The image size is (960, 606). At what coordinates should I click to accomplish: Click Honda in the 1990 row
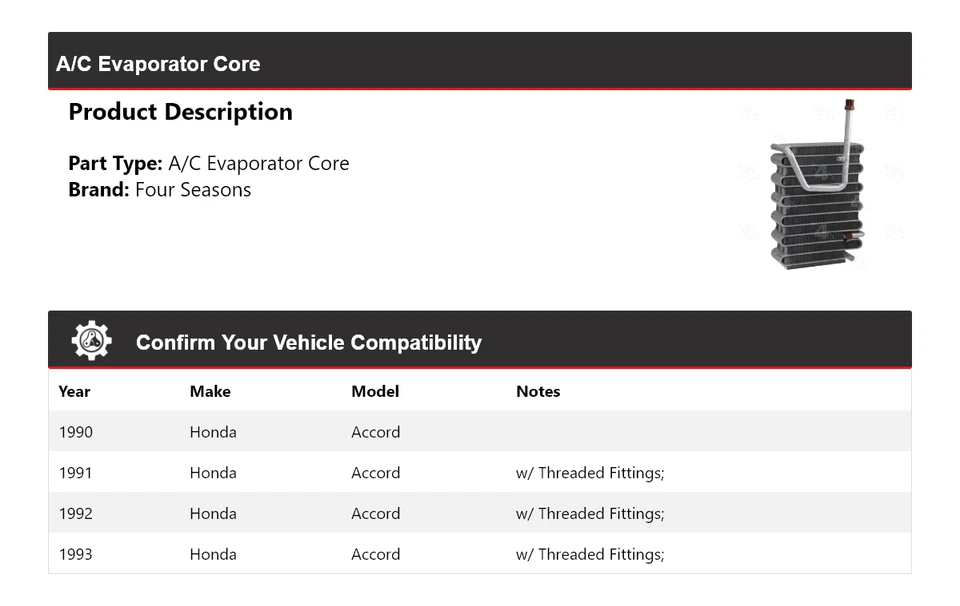[213, 432]
